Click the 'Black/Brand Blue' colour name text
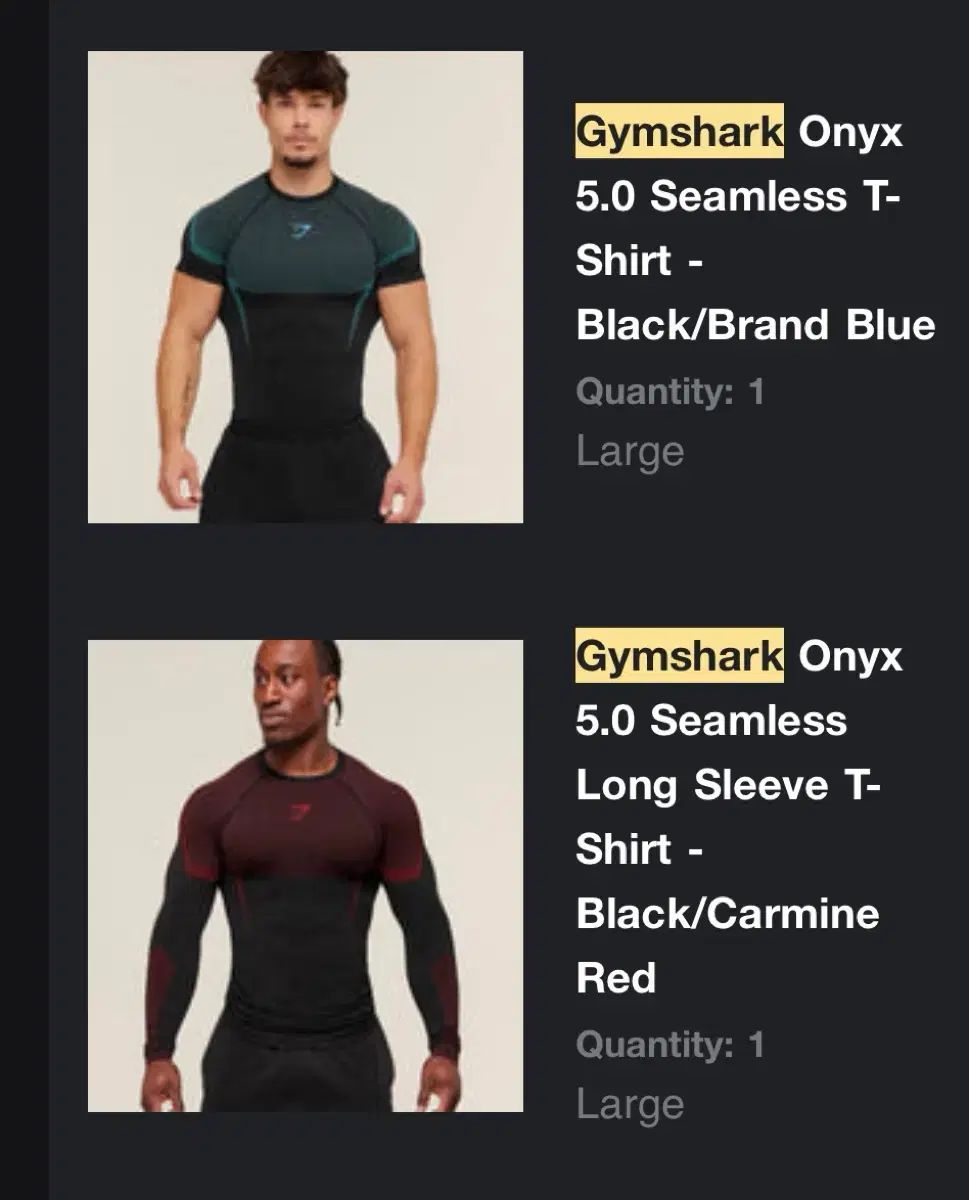The image size is (969, 1200). (x=756, y=325)
